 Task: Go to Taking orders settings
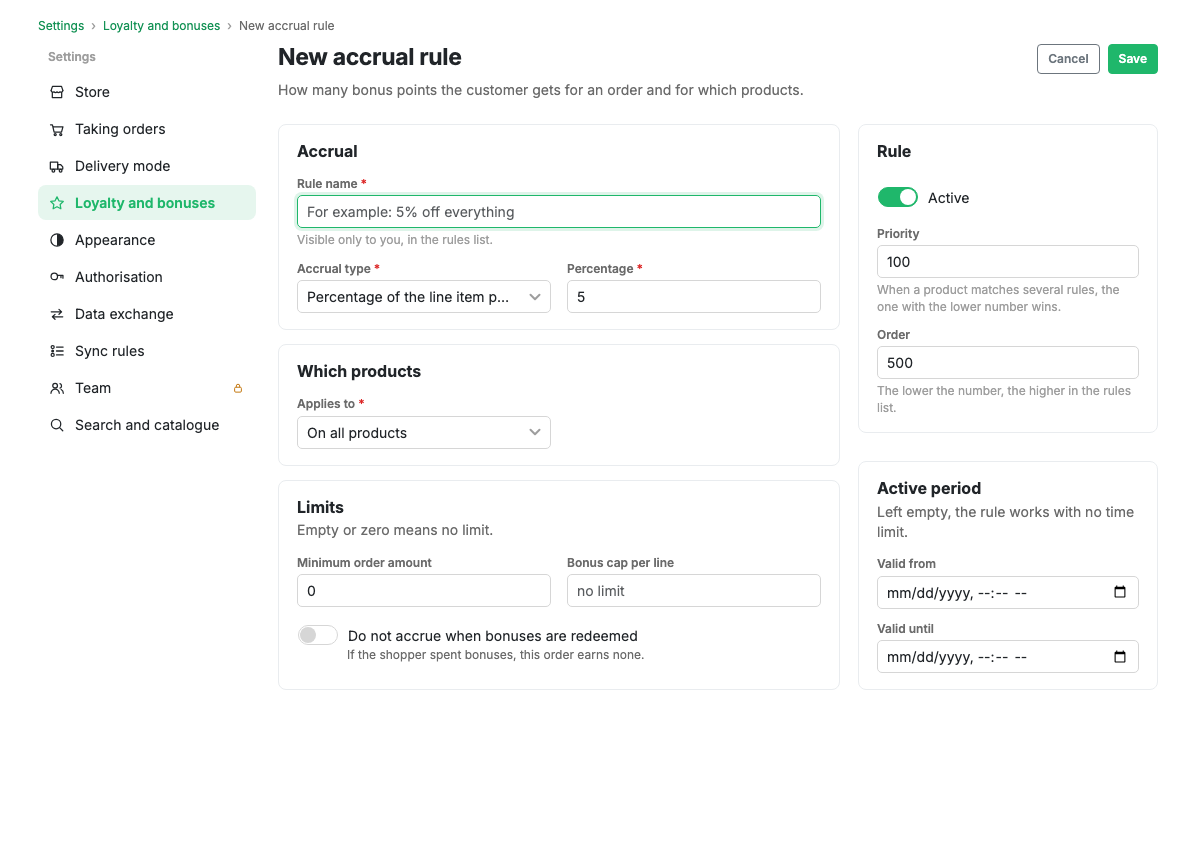click(146, 130)
